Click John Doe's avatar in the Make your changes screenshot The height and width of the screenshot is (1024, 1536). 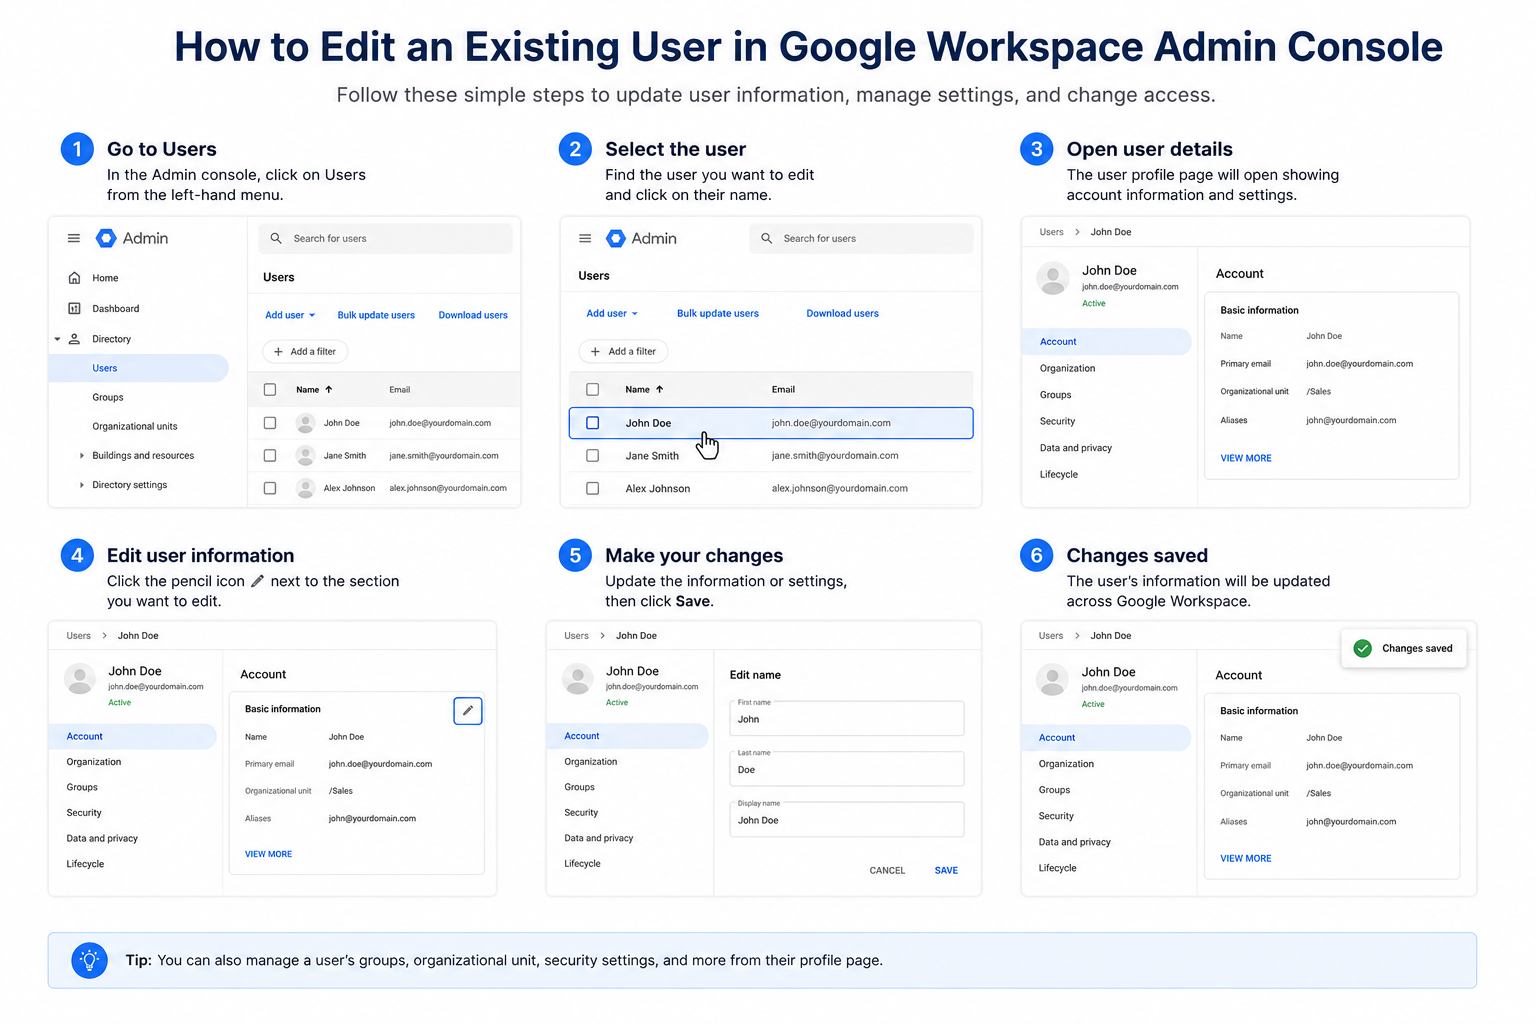(x=578, y=679)
